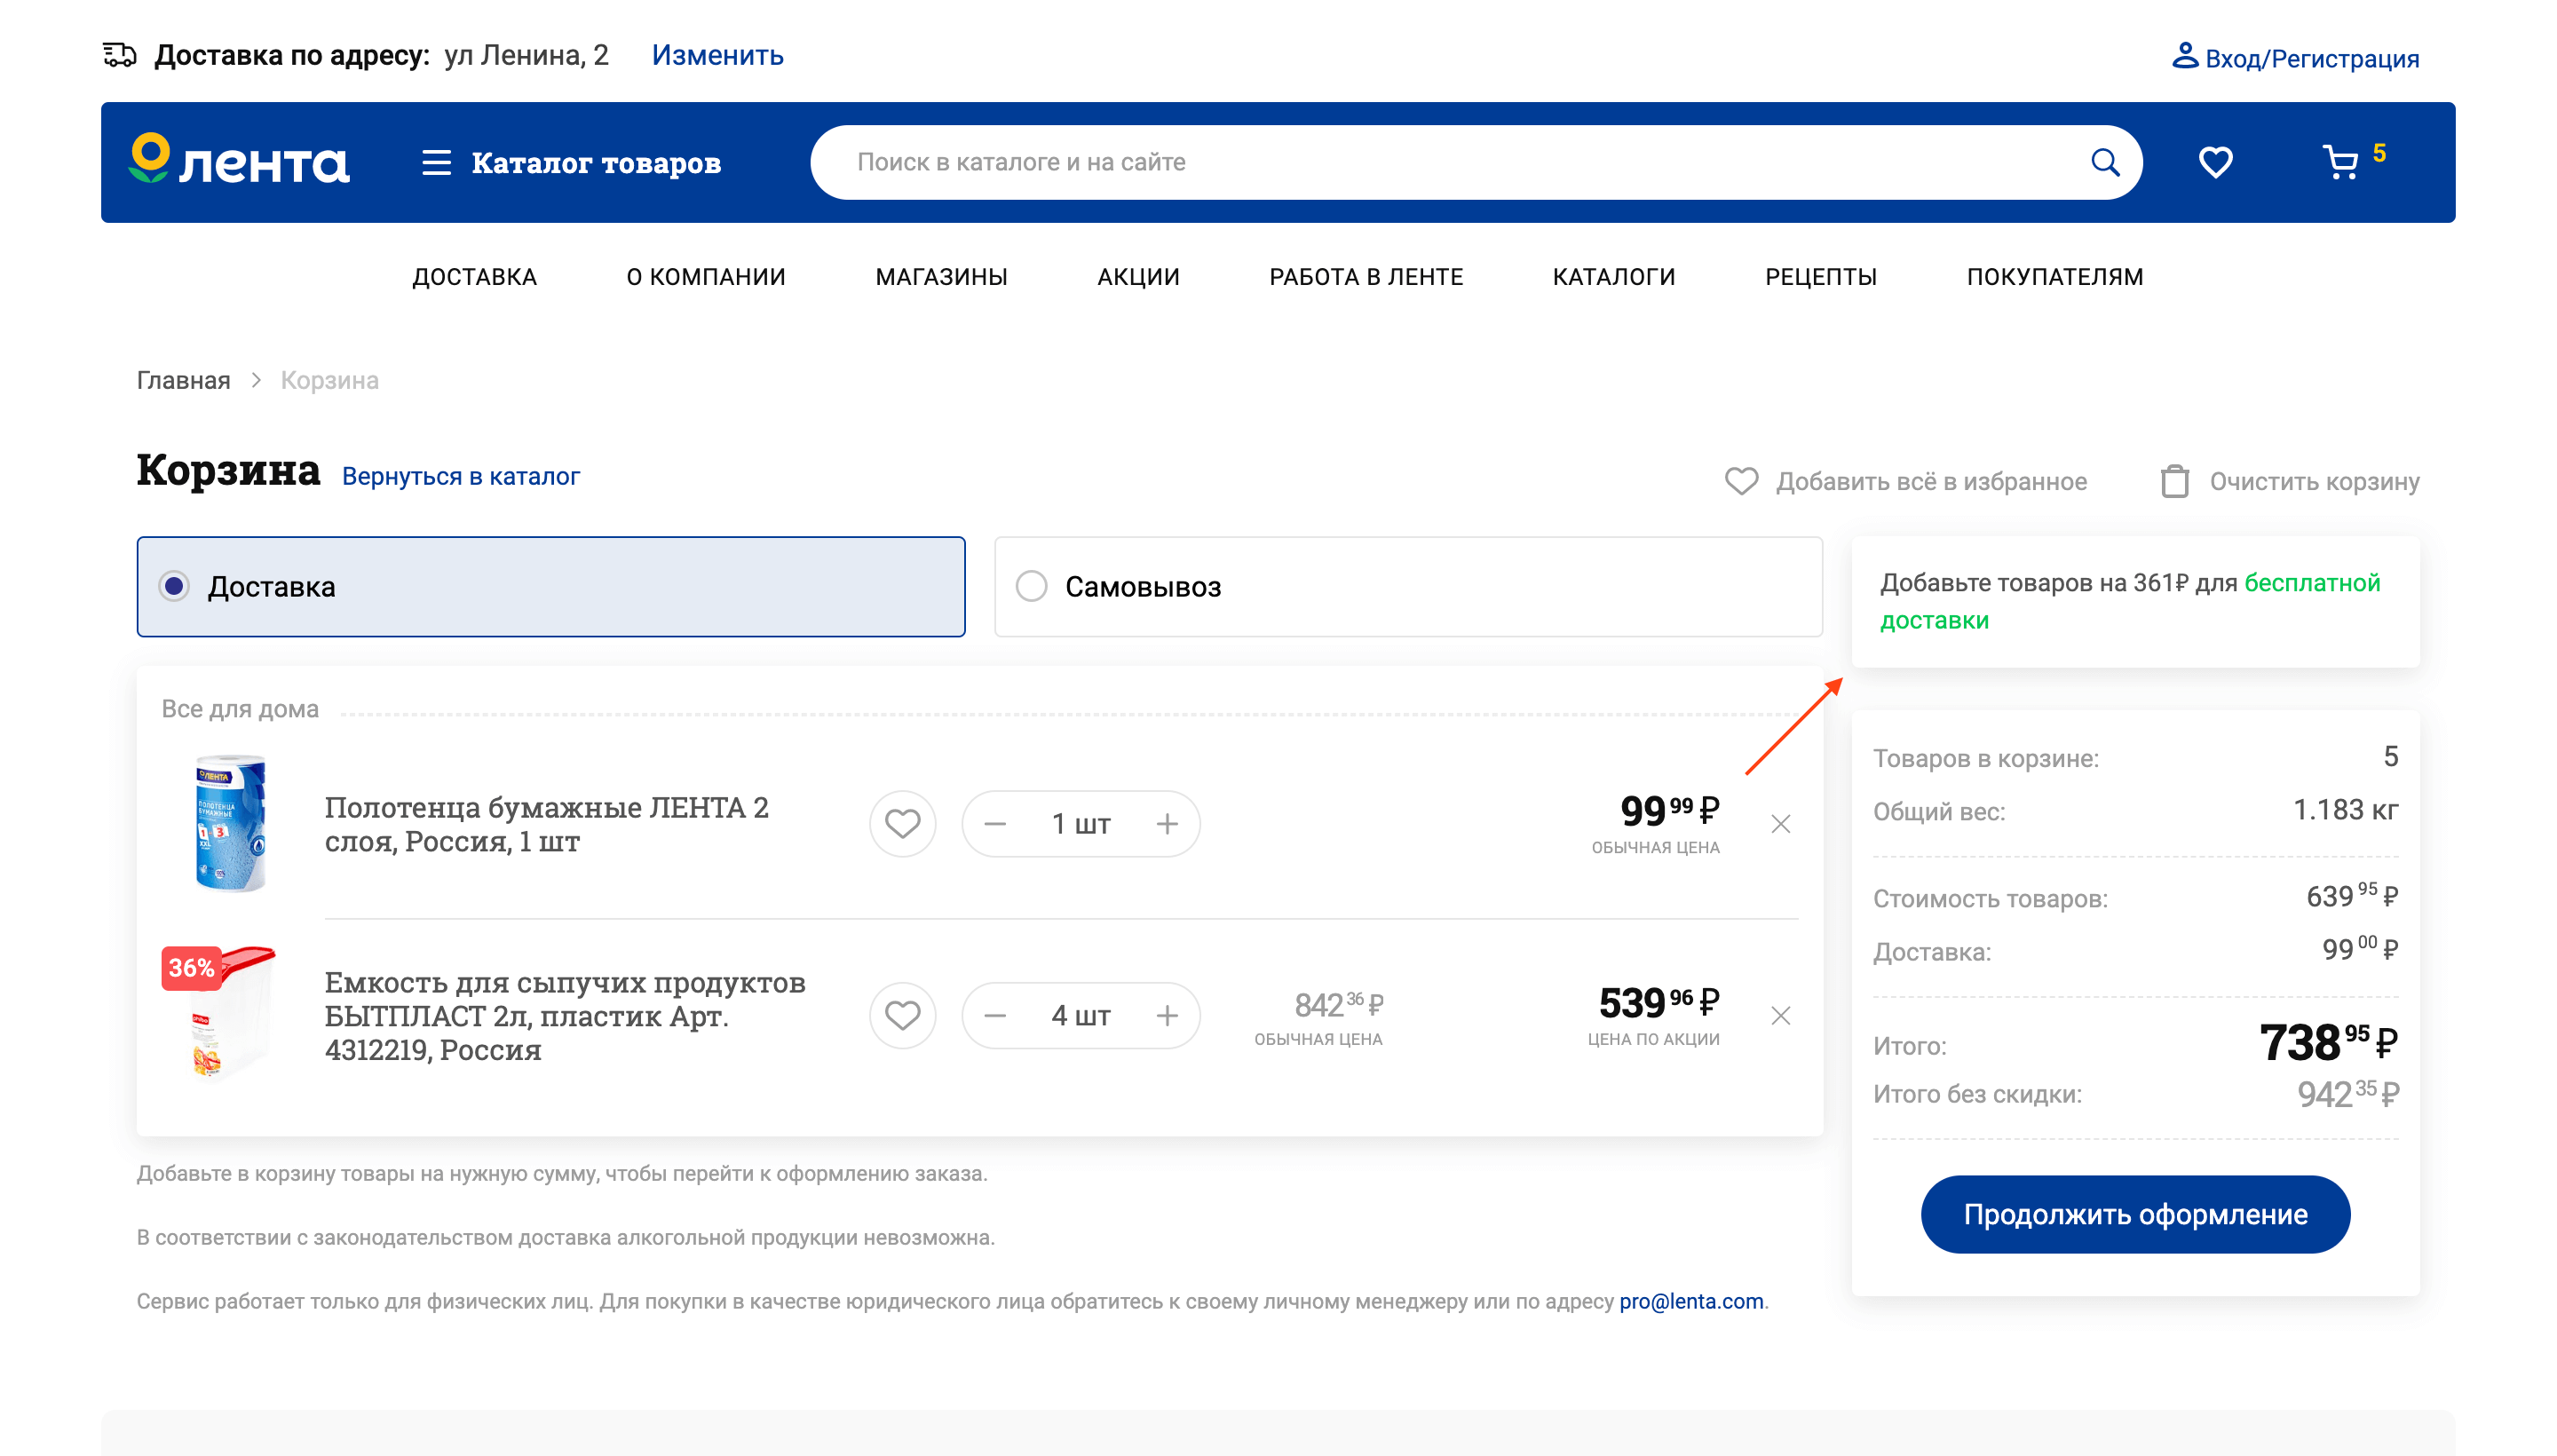
Task: Open the catalog hamburger menu icon
Action: click(x=436, y=162)
